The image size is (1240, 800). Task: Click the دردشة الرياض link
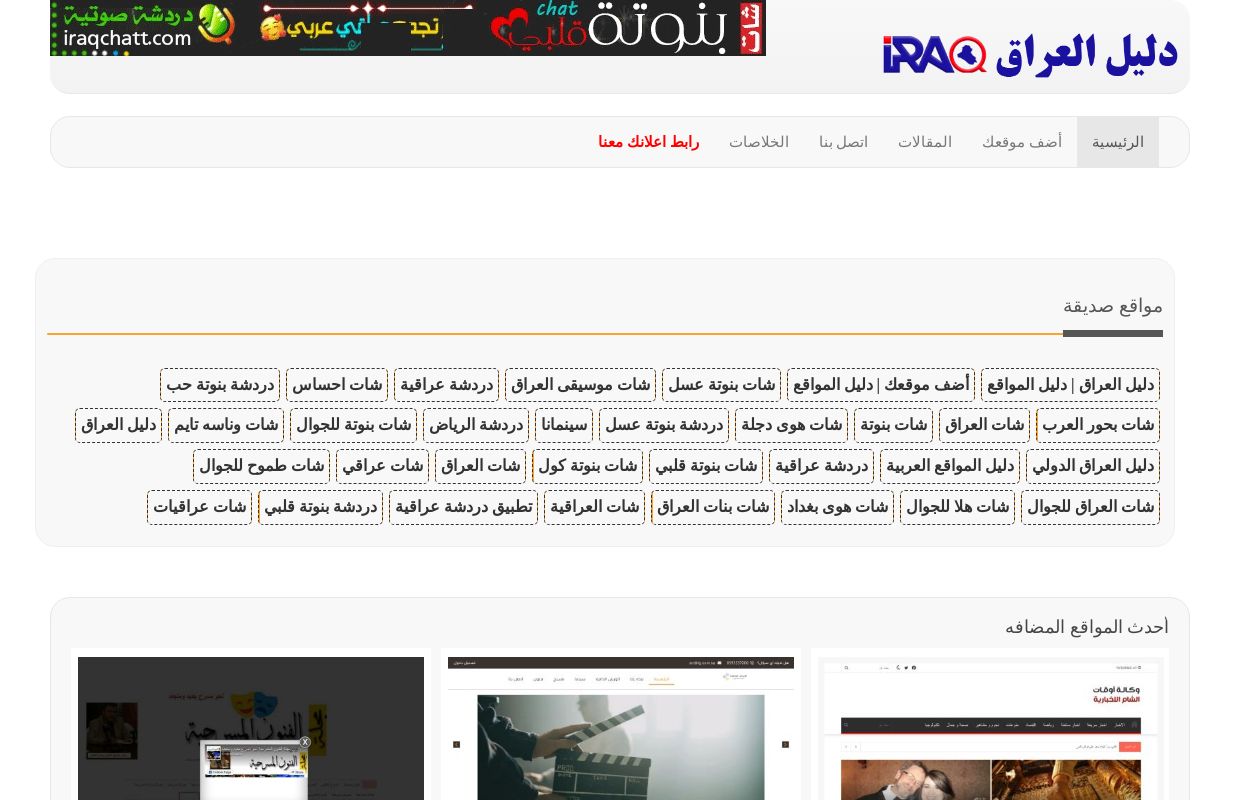(476, 425)
